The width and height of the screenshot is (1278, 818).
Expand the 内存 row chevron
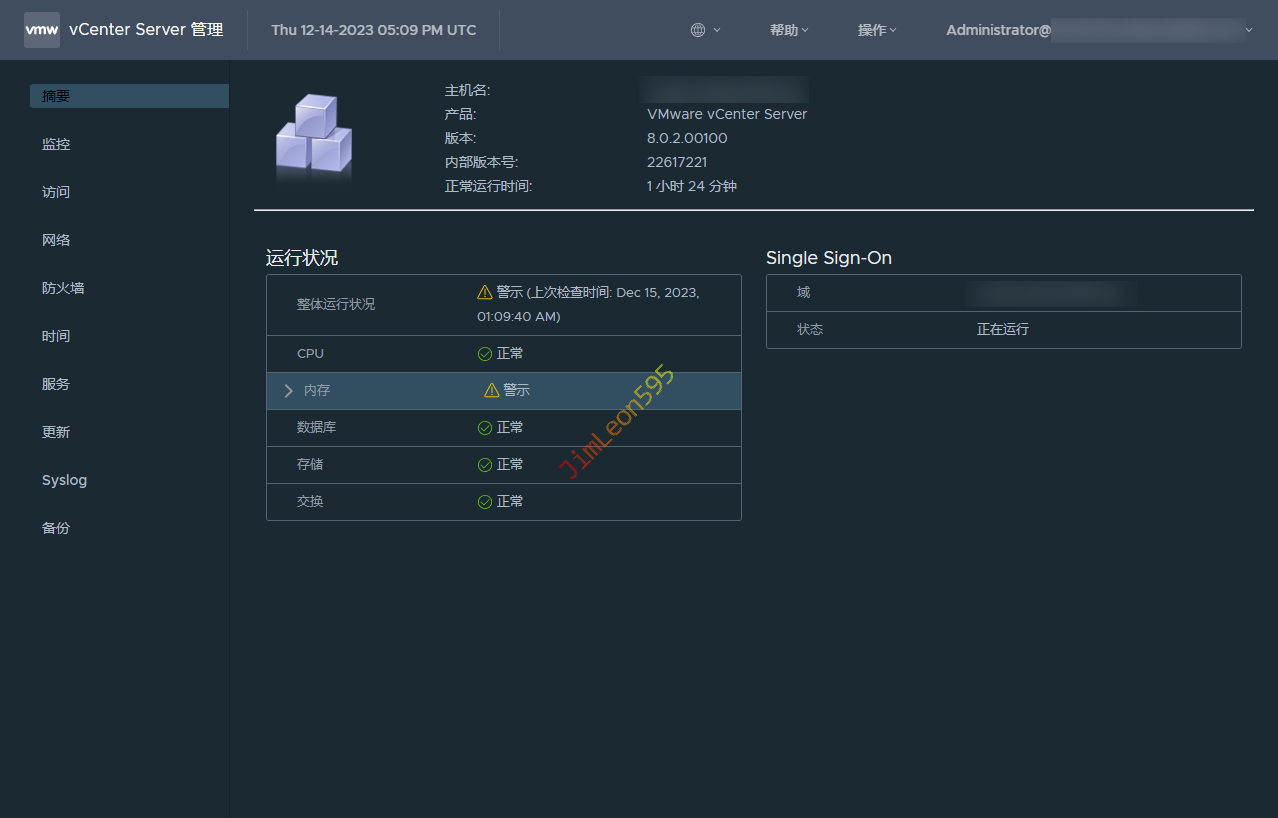coord(289,391)
